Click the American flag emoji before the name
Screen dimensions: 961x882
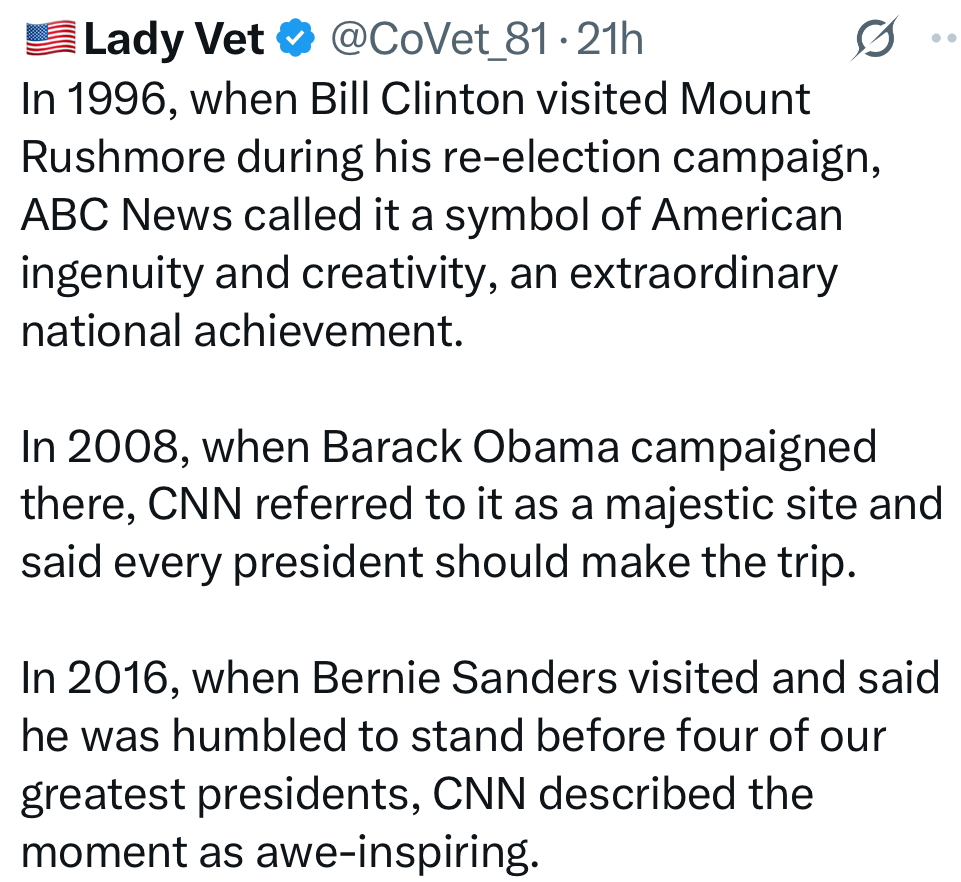click(50, 39)
